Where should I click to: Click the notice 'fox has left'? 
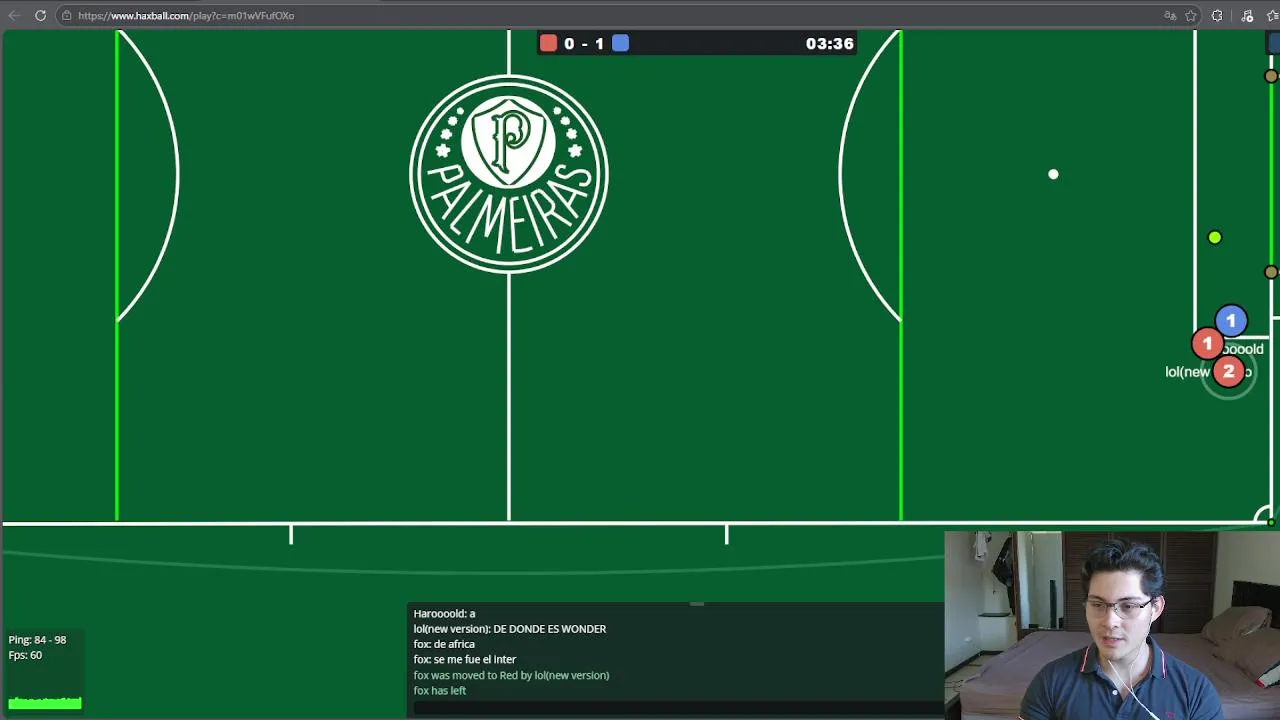[440, 690]
